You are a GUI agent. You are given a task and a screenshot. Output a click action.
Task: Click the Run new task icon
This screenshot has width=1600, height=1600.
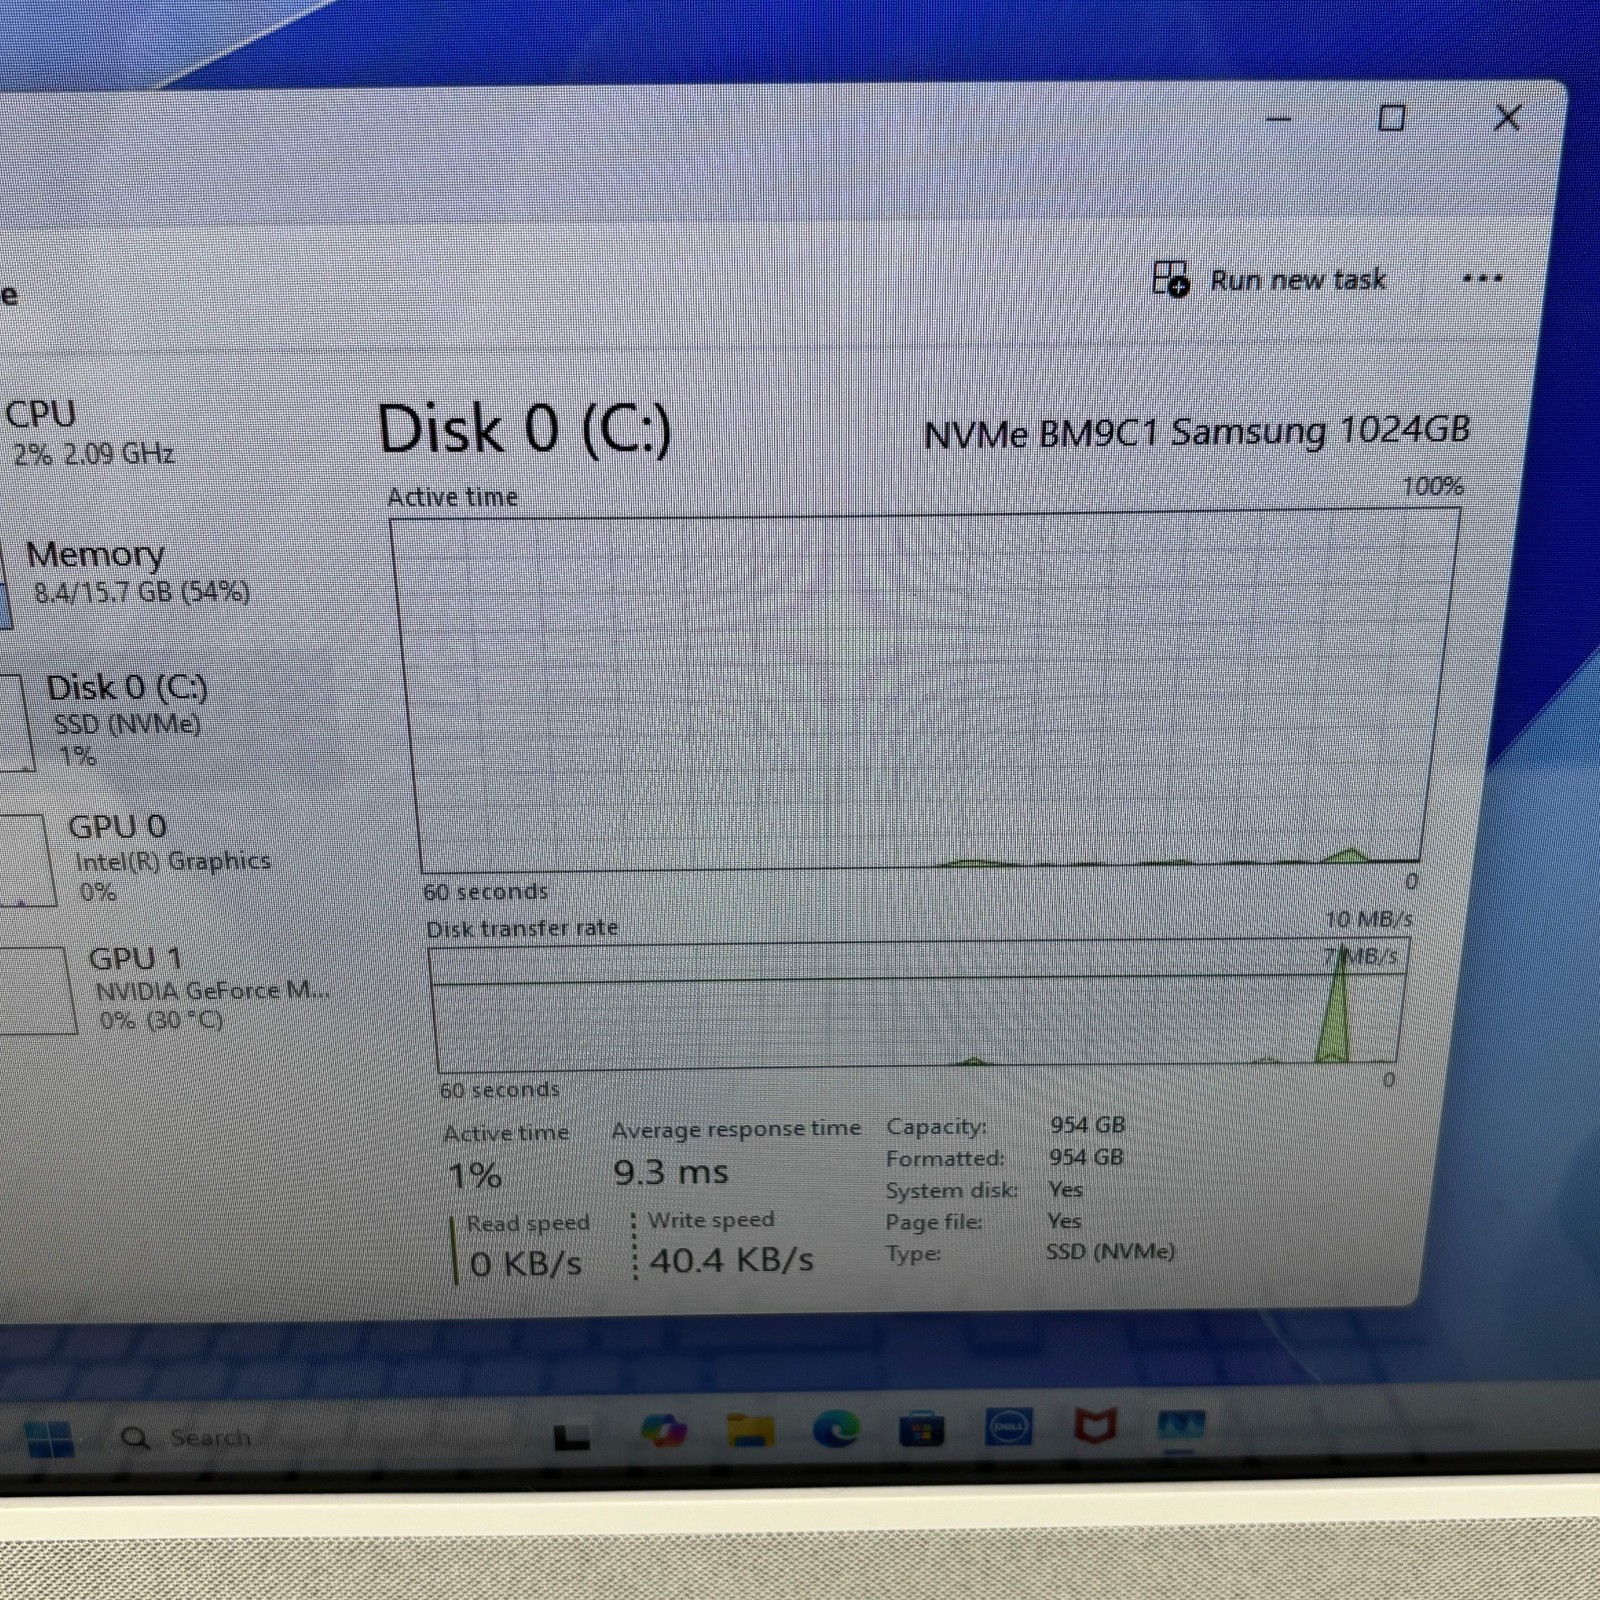(1171, 279)
